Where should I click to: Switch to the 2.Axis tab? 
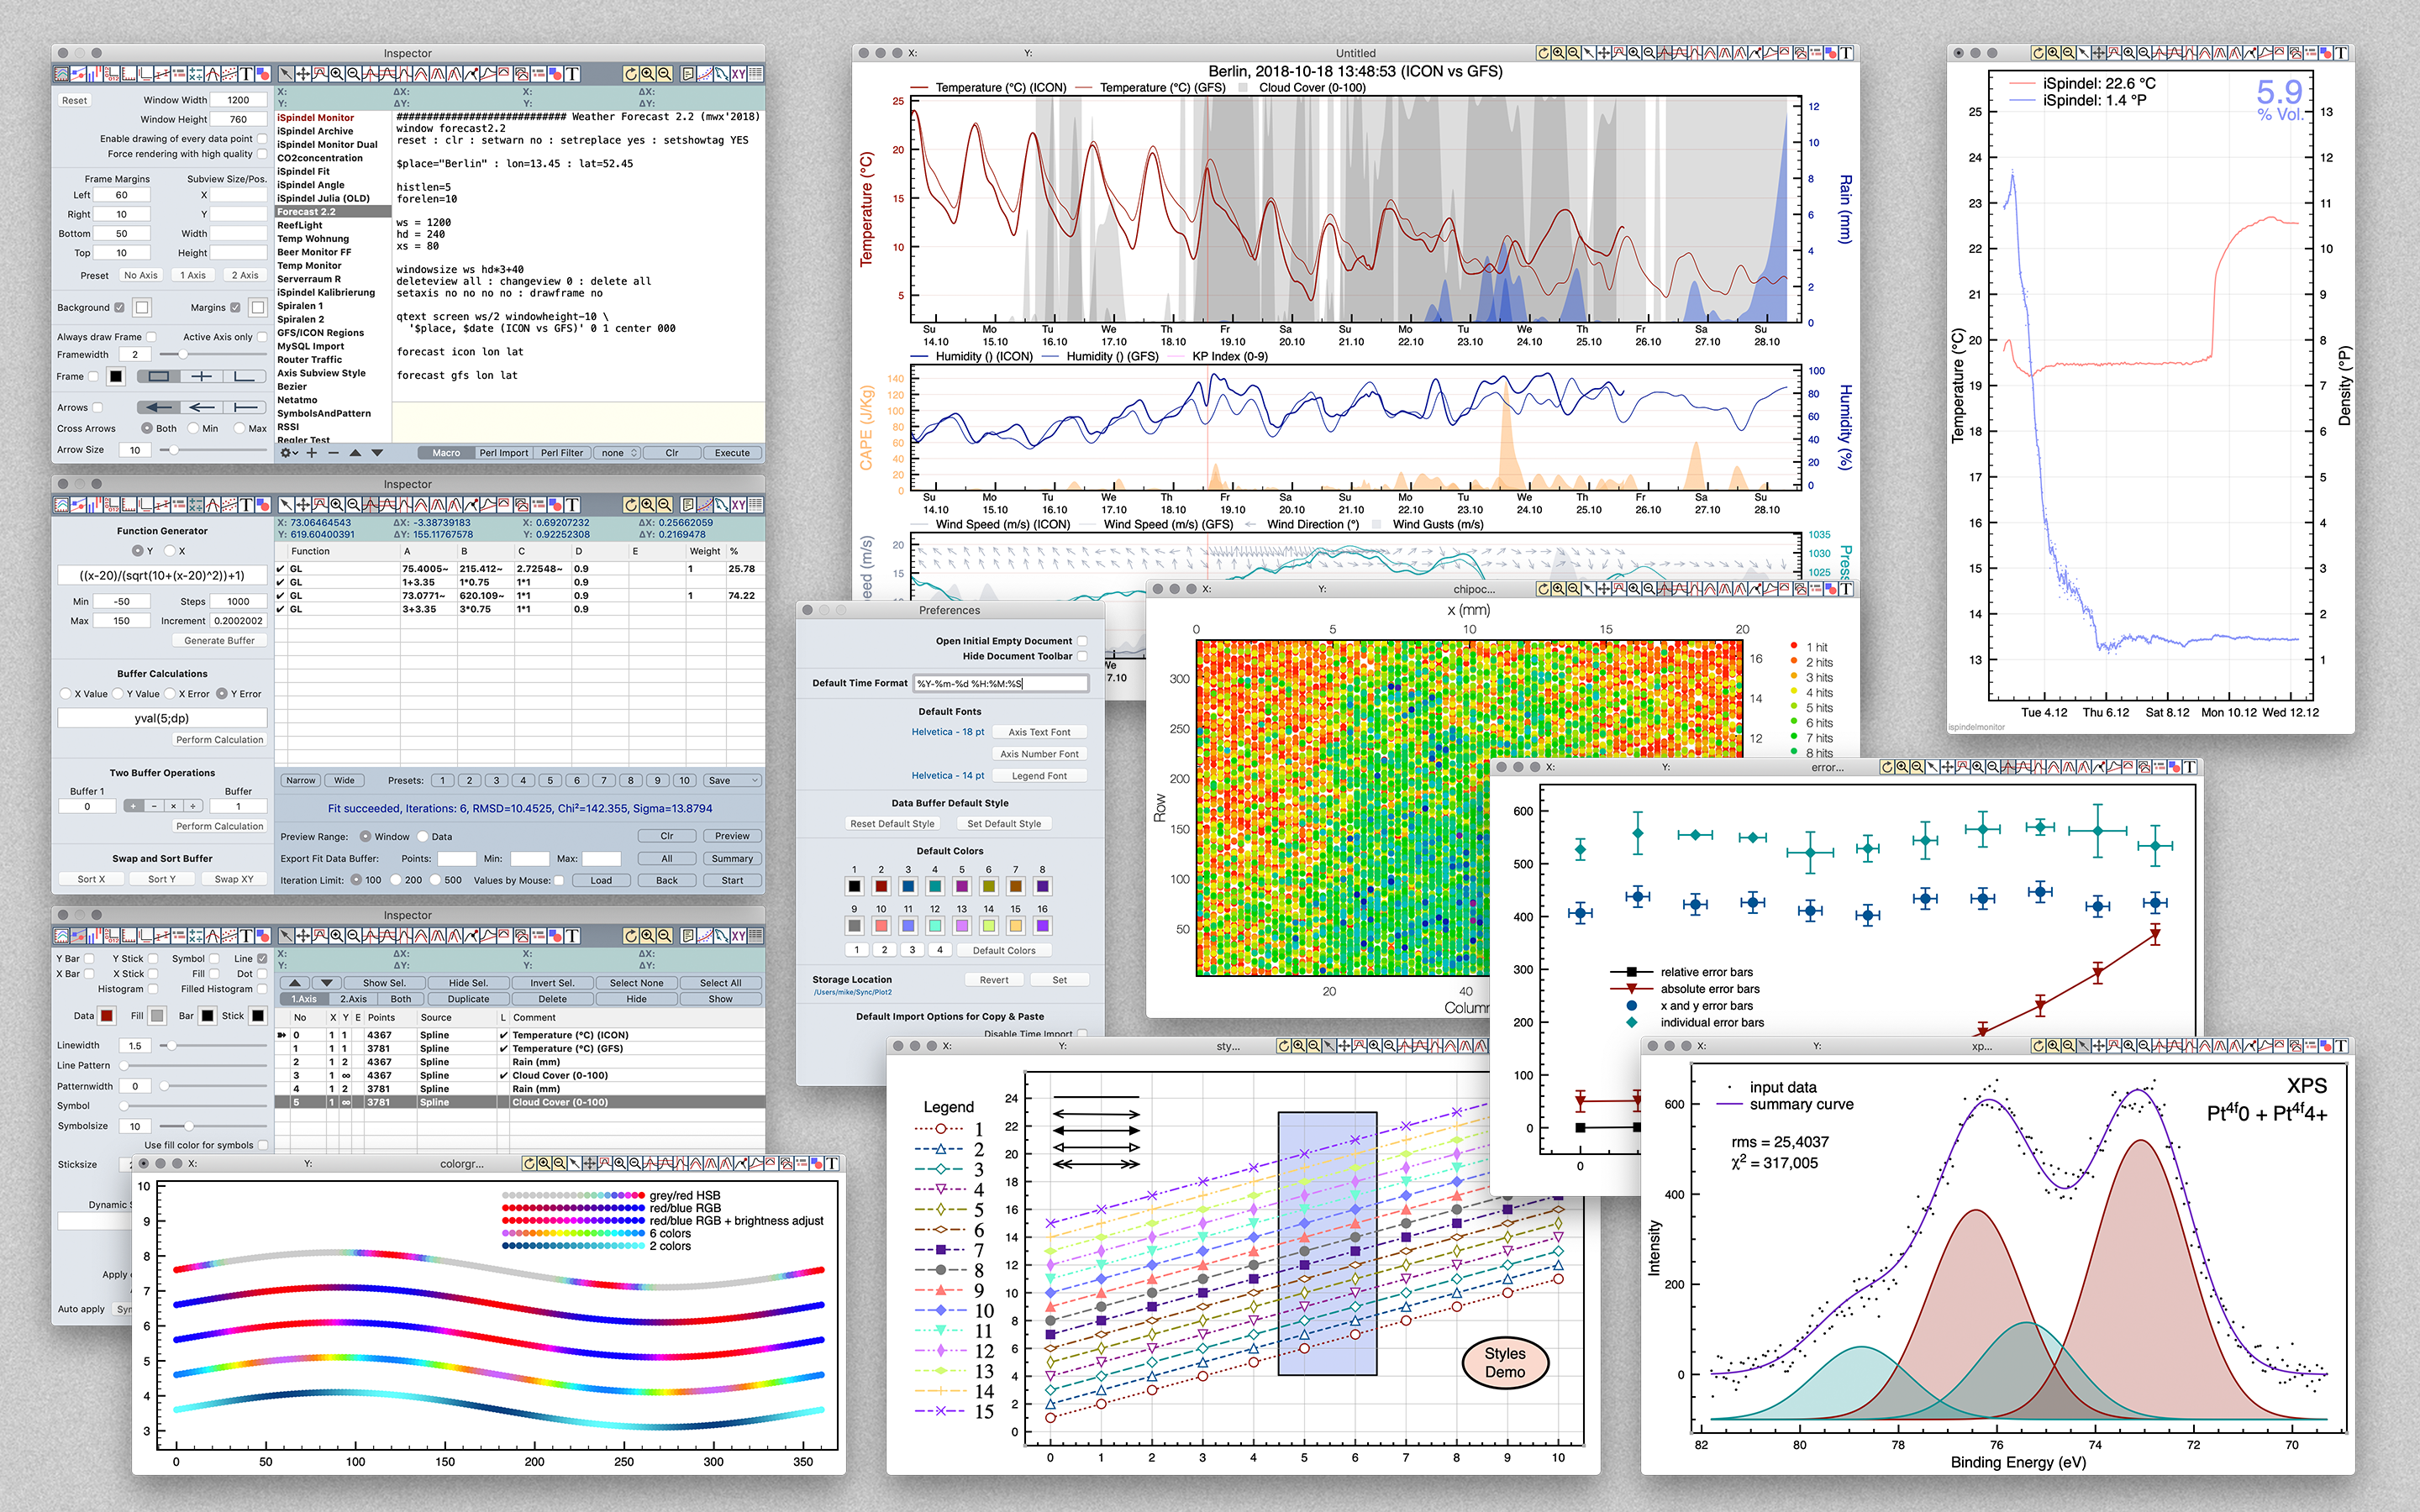point(353,999)
